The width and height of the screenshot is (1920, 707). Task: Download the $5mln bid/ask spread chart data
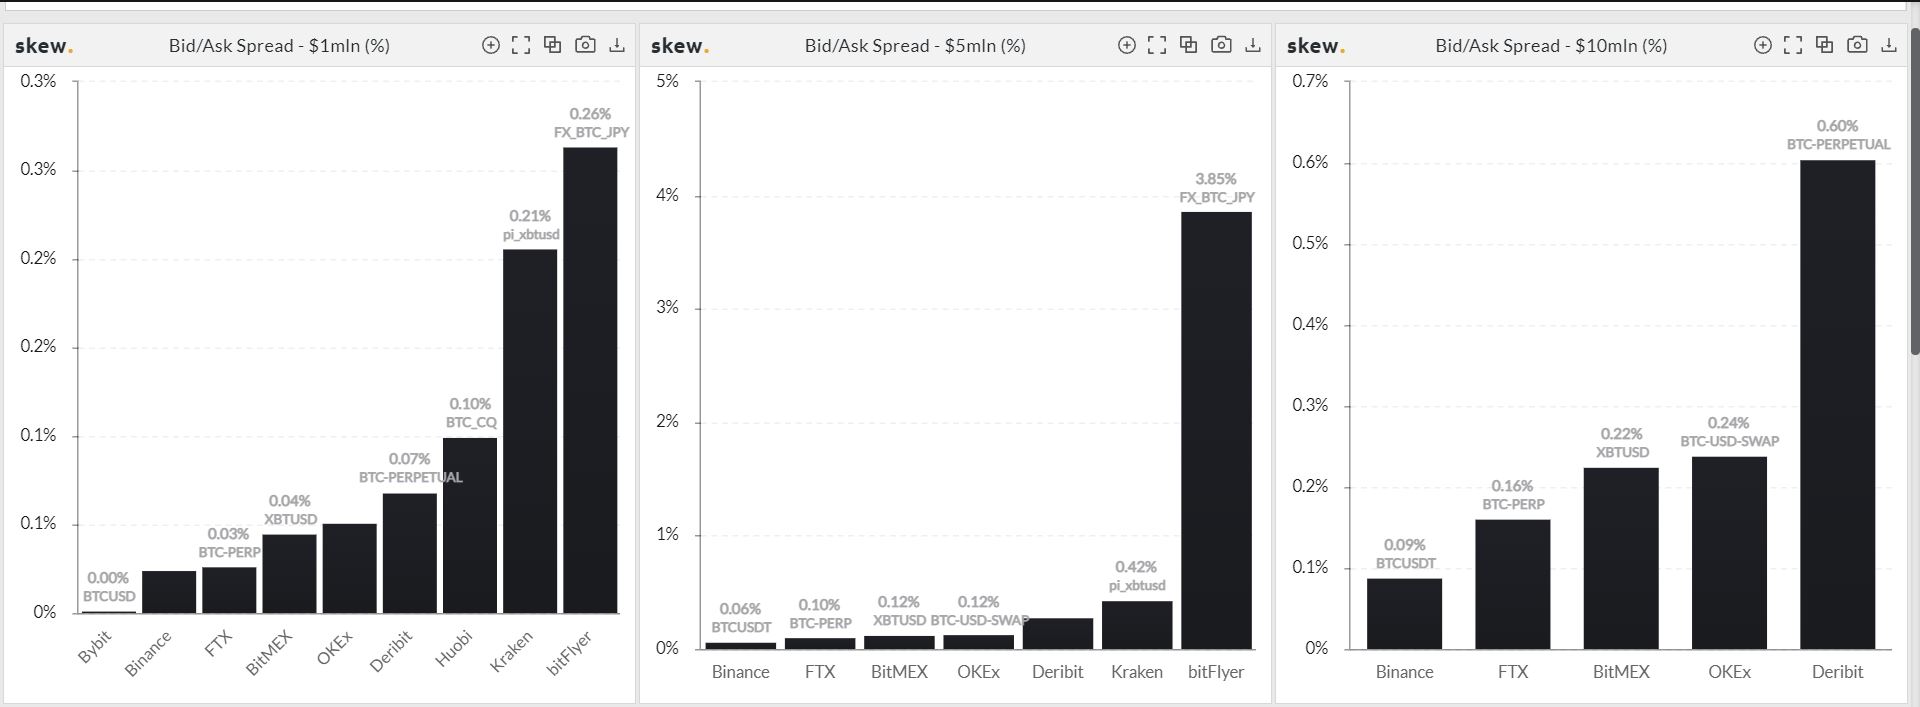1253,45
